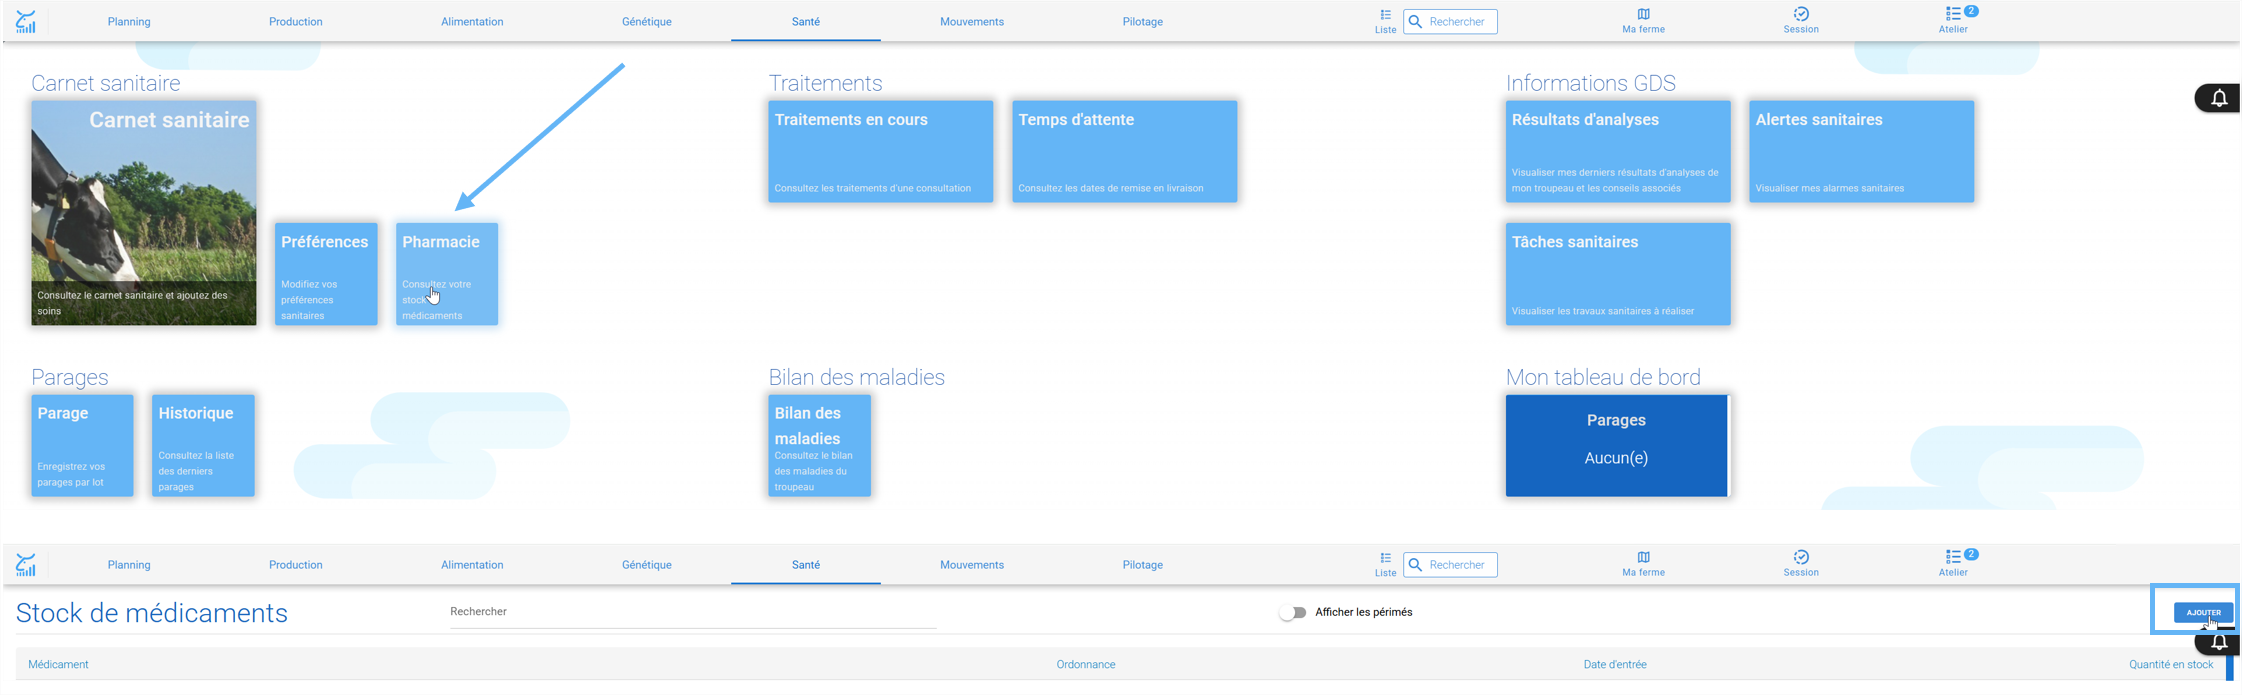The image size is (2242, 695).
Task: Click the app logo above the Carnet sanitaire section
Action: tap(26, 21)
